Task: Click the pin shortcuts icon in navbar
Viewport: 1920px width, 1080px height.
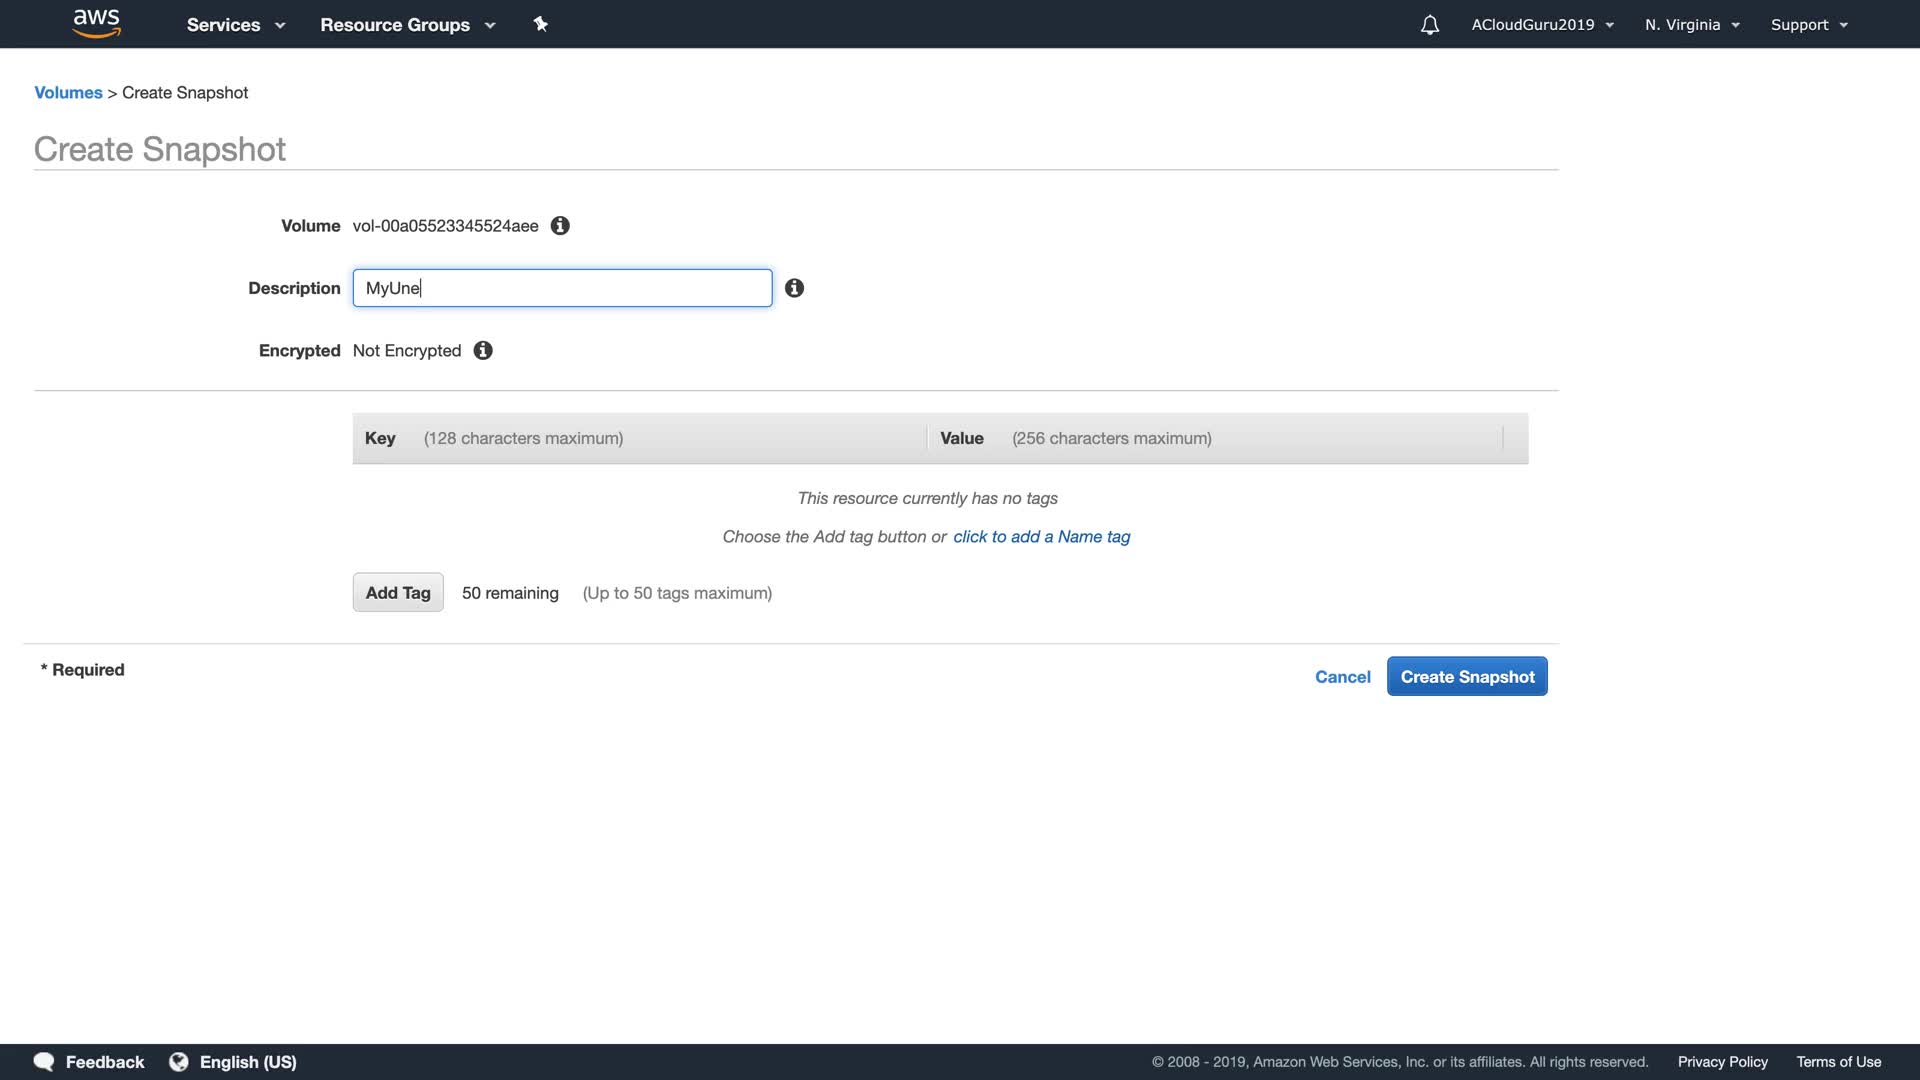Action: point(540,24)
